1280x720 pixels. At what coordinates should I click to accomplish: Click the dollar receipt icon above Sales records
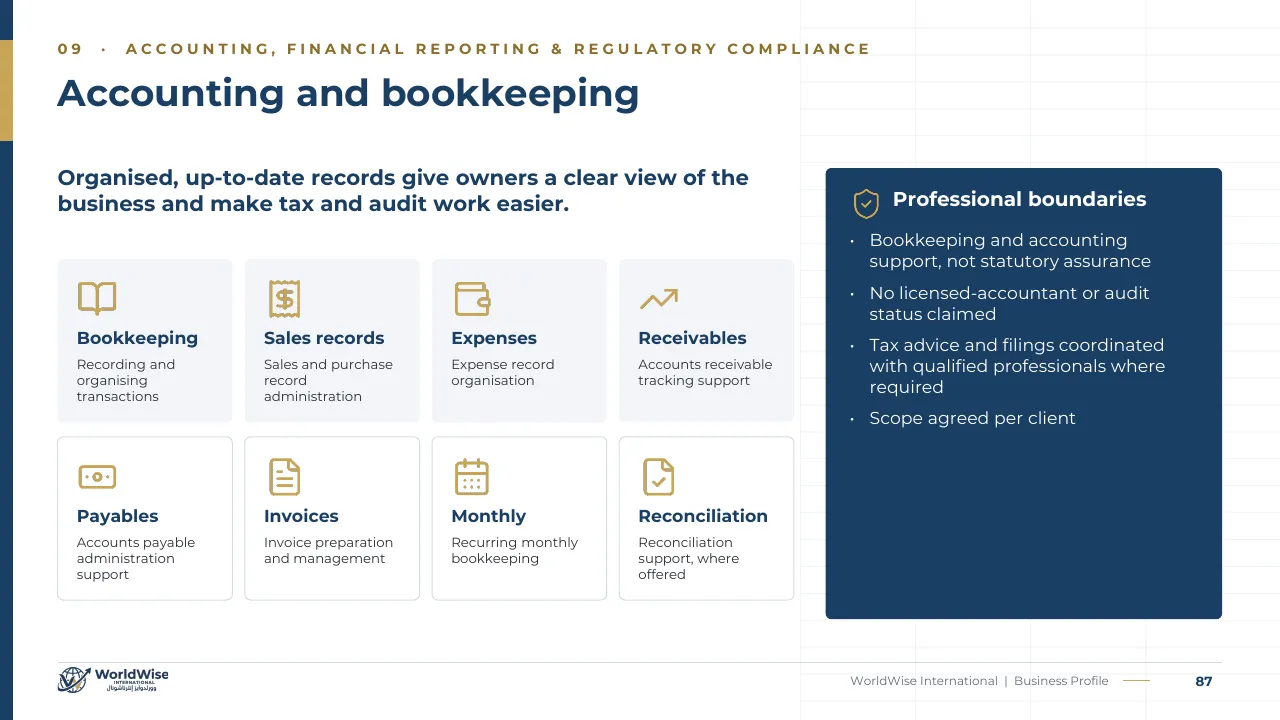tap(284, 299)
